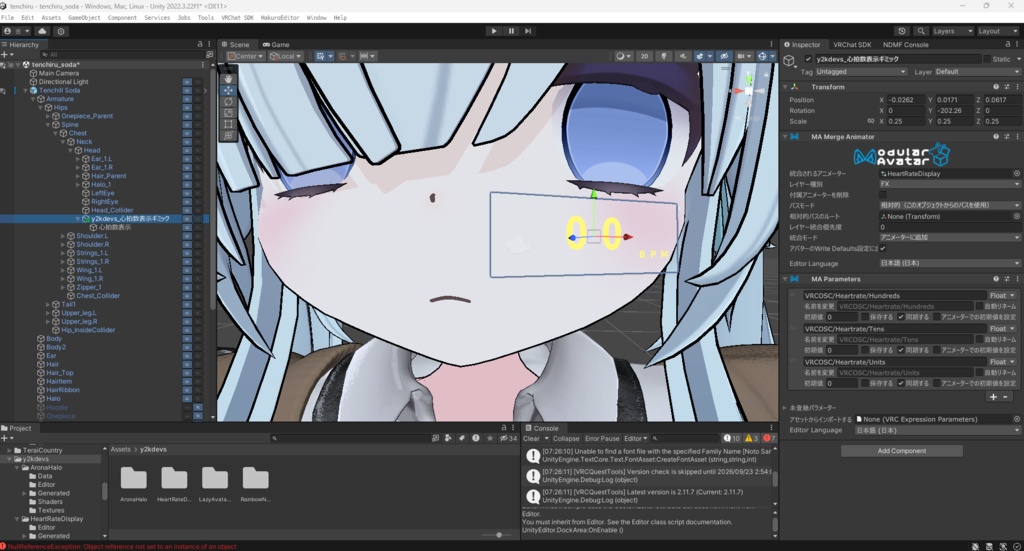Select the Transform combined tool in the Scene
This screenshot has width=1024, height=551.
(228, 135)
